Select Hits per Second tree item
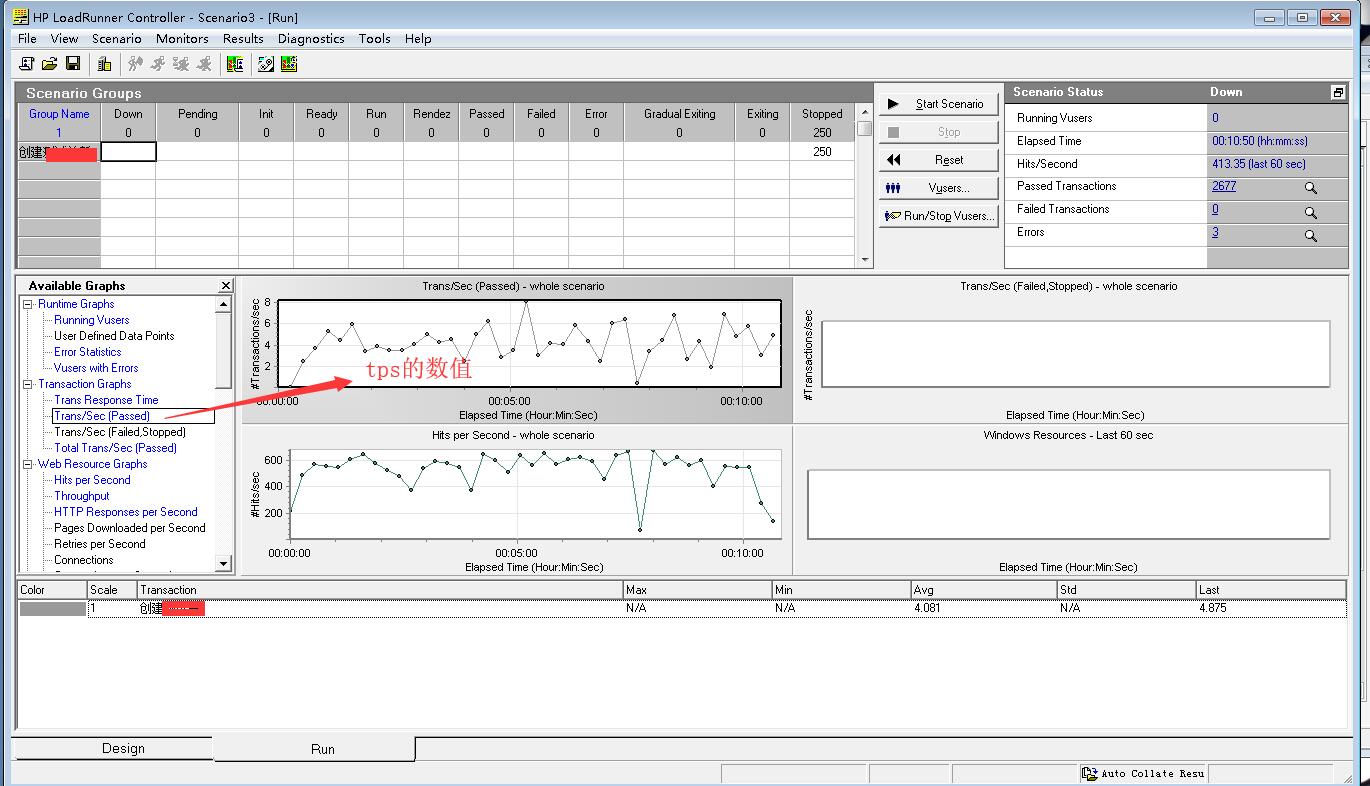The image size is (1370, 786). click(92, 480)
